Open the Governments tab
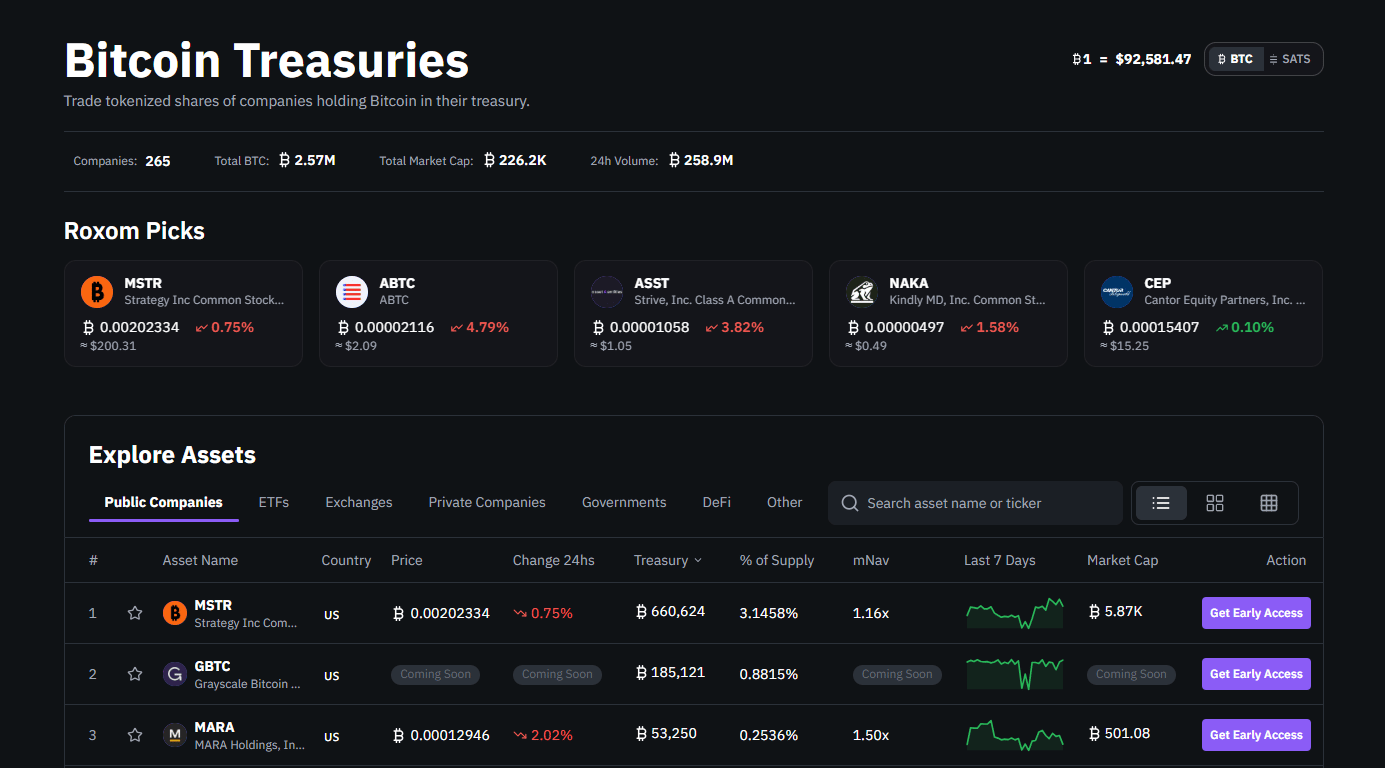 coord(624,502)
